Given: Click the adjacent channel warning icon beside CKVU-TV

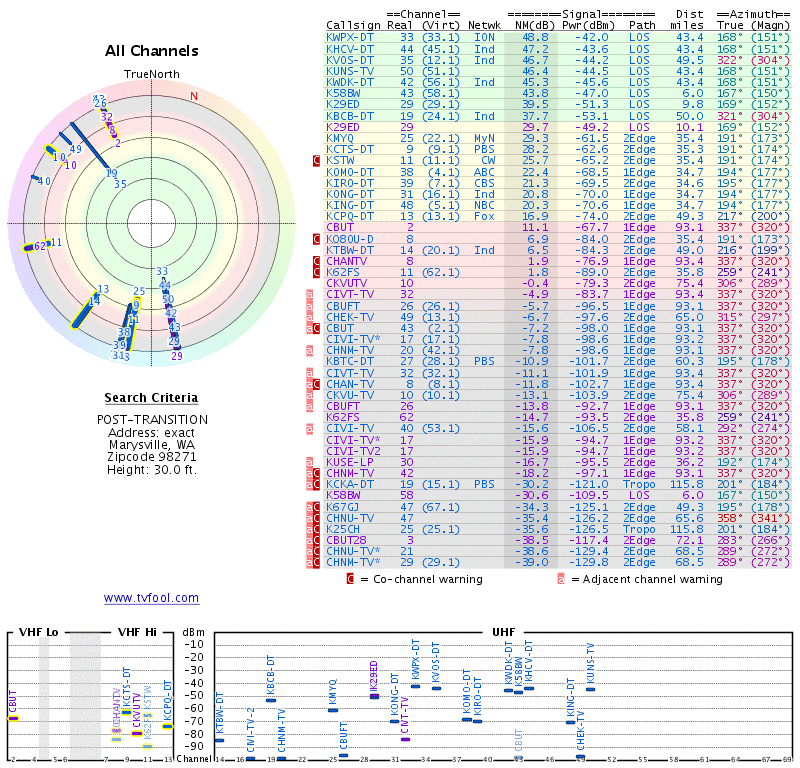Looking at the screenshot, I should pyautogui.click(x=310, y=395).
